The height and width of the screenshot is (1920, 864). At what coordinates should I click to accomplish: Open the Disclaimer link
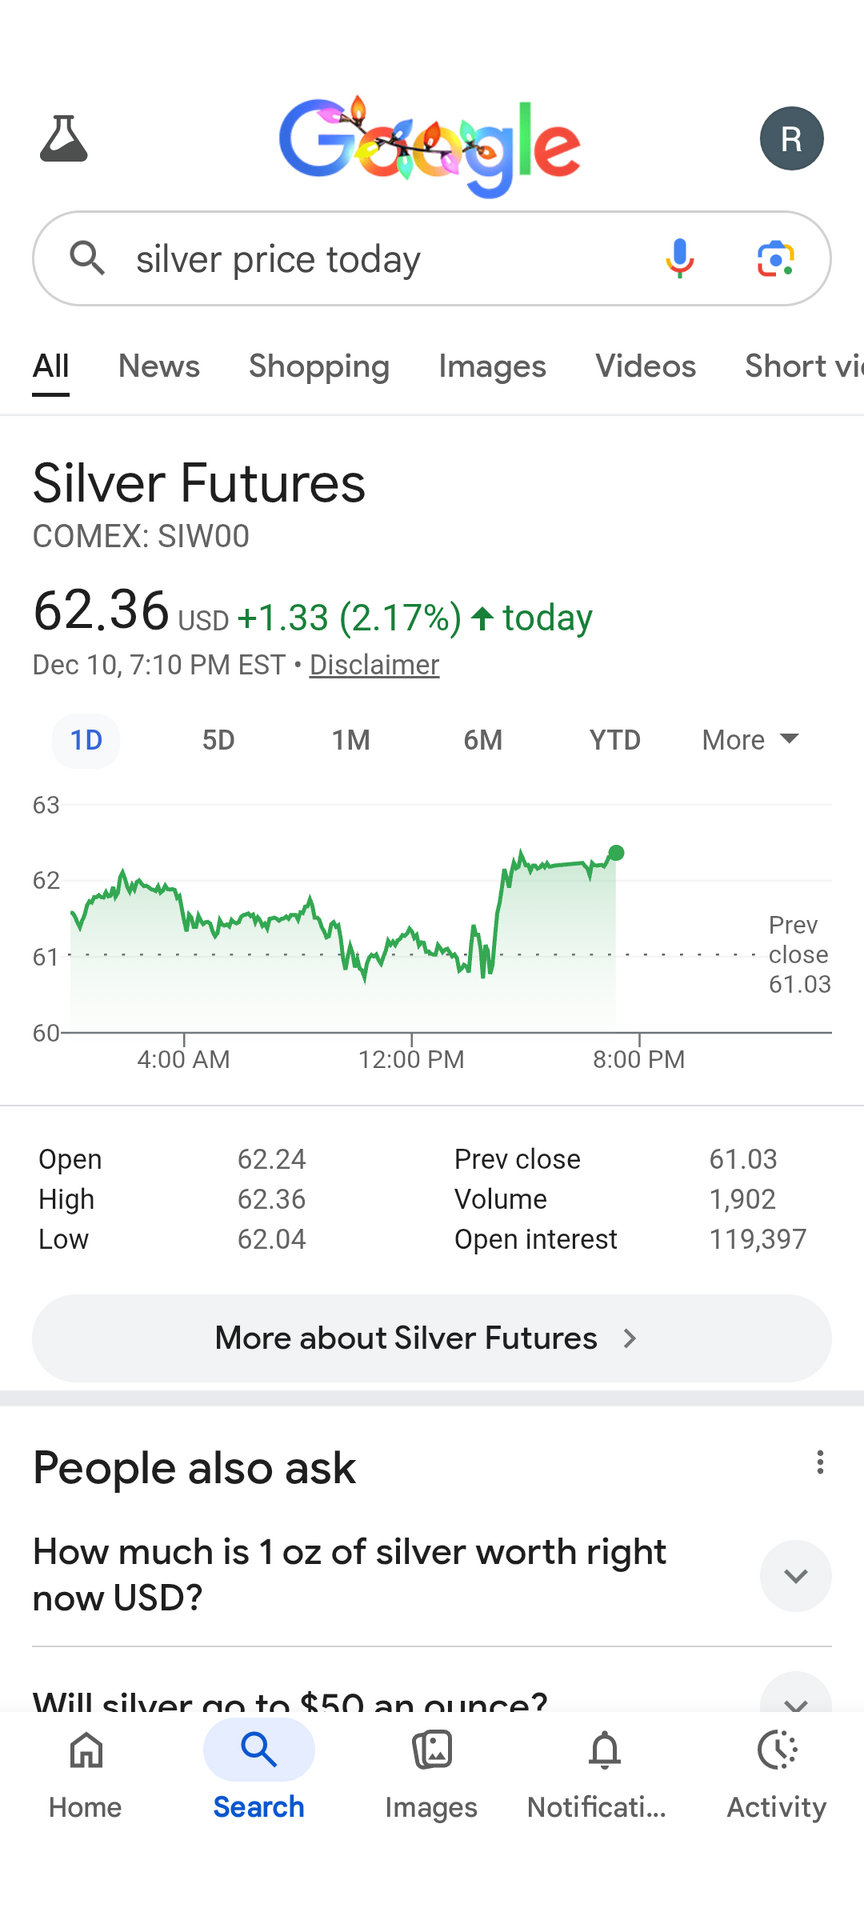tap(374, 665)
